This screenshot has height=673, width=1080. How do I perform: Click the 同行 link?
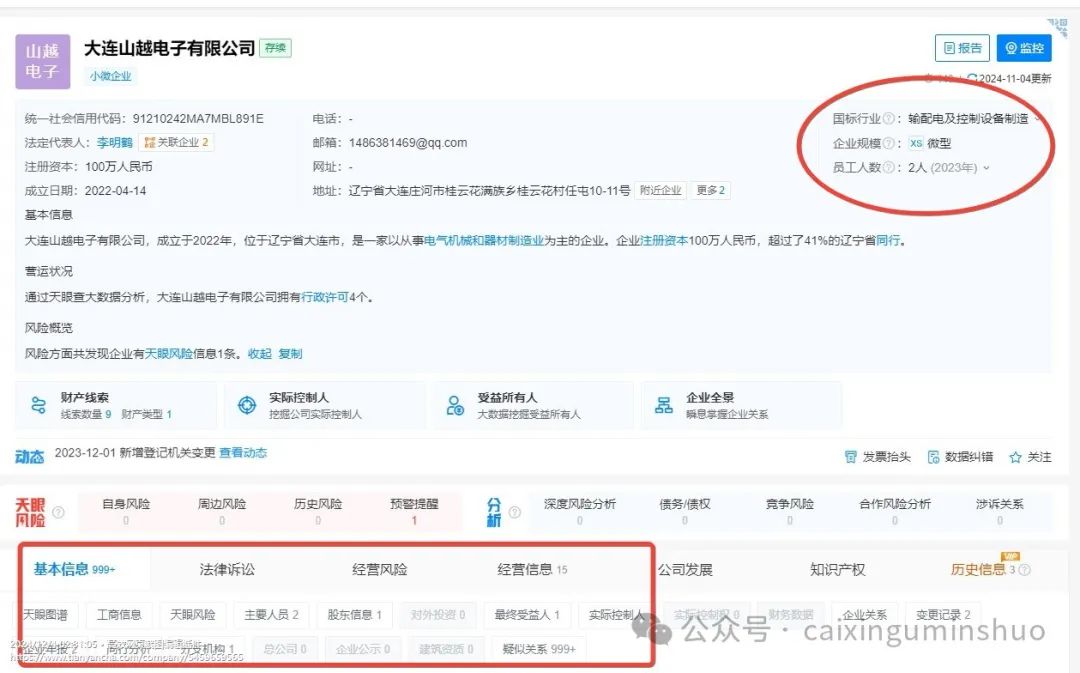click(888, 240)
